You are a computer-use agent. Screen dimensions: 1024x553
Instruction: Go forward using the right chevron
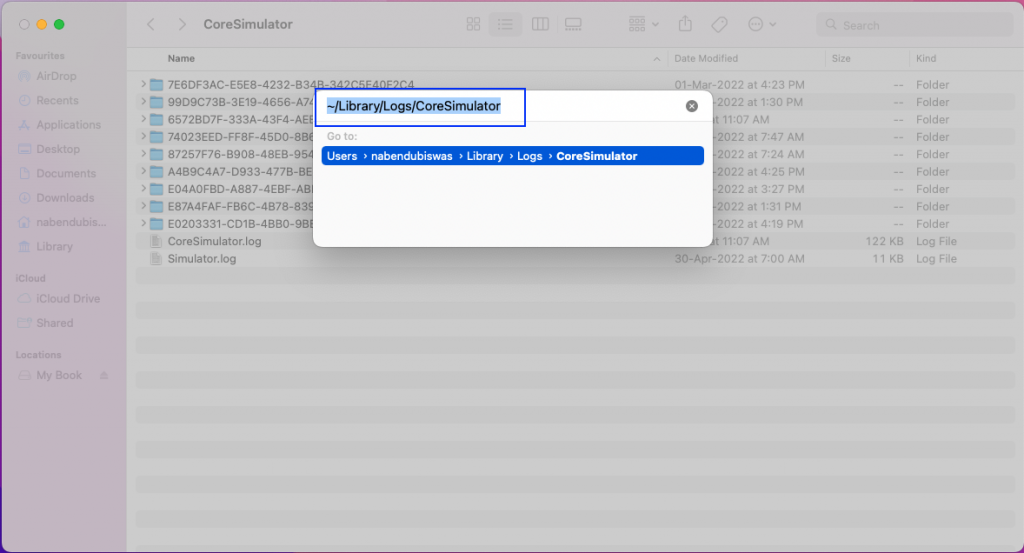tap(182, 25)
